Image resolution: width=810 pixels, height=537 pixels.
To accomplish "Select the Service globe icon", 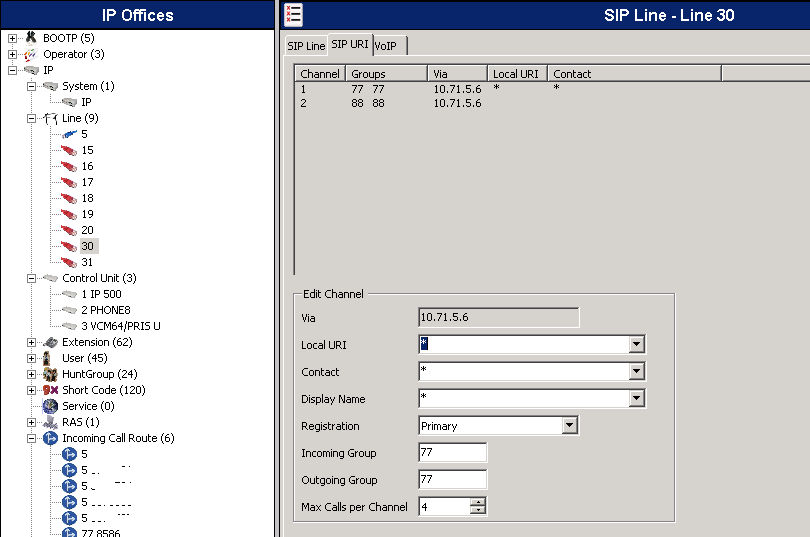I will tap(50, 406).
